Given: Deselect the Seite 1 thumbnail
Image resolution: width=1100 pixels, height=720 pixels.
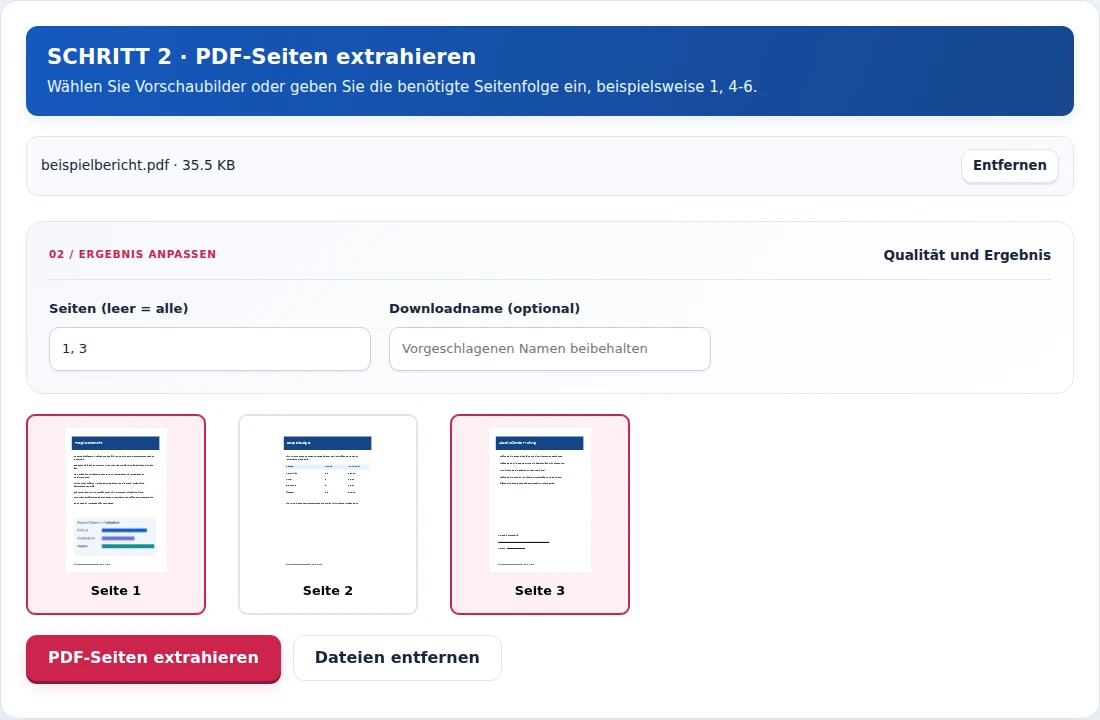Looking at the screenshot, I should (116, 514).
